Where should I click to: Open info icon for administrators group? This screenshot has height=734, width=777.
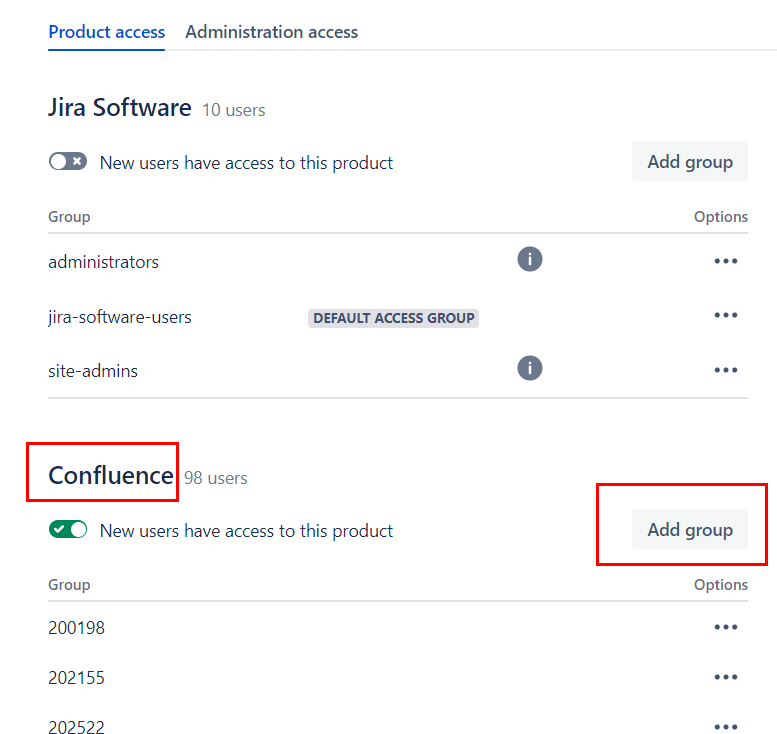click(x=530, y=259)
